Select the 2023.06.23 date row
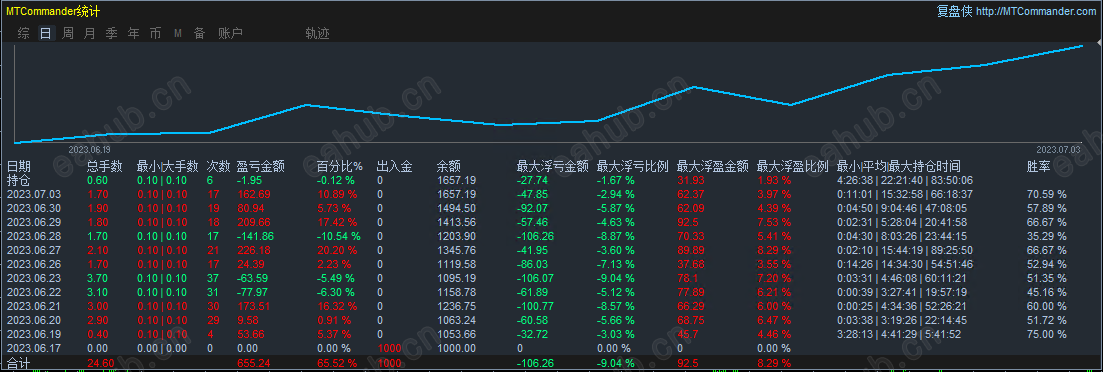 34,278
